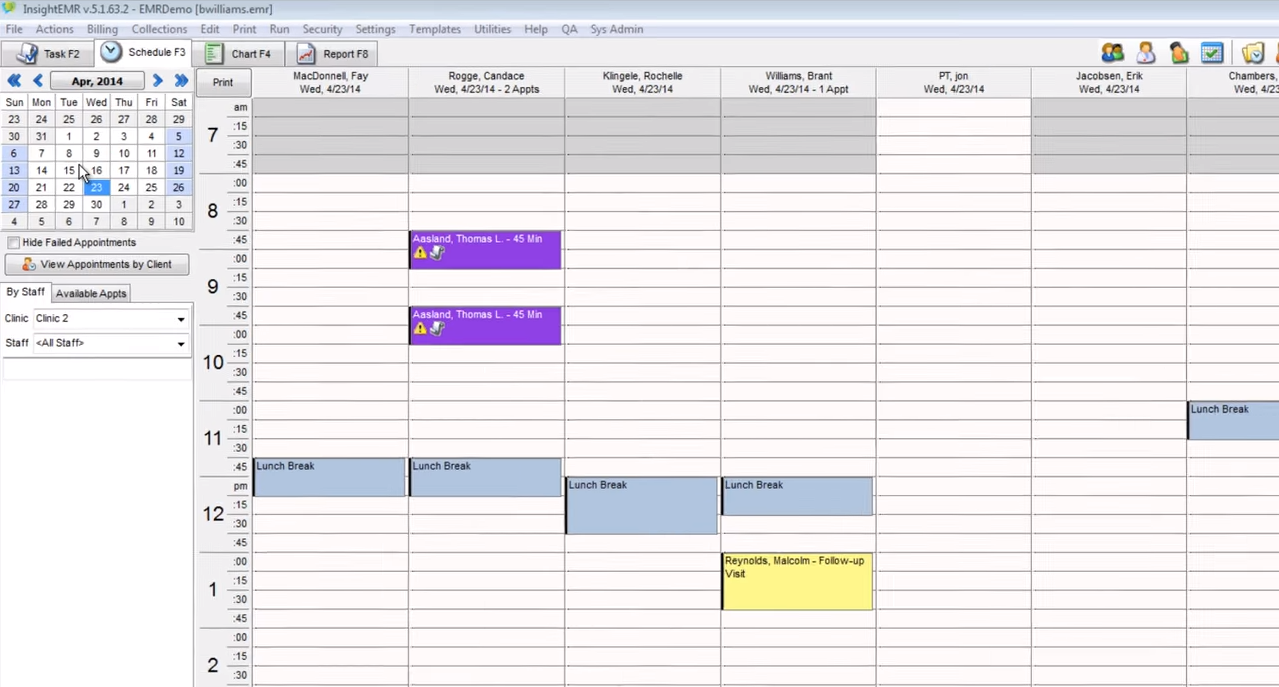1279x687 pixels.
Task: Select MacDonnell's Lunch Break block
Action: [x=329, y=477]
